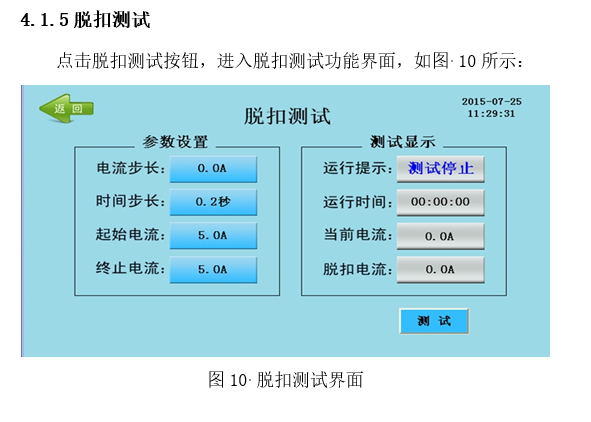Click the 参数设置 group header
The height and width of the screenshot is (422, 591).
(x=175, y=142)
